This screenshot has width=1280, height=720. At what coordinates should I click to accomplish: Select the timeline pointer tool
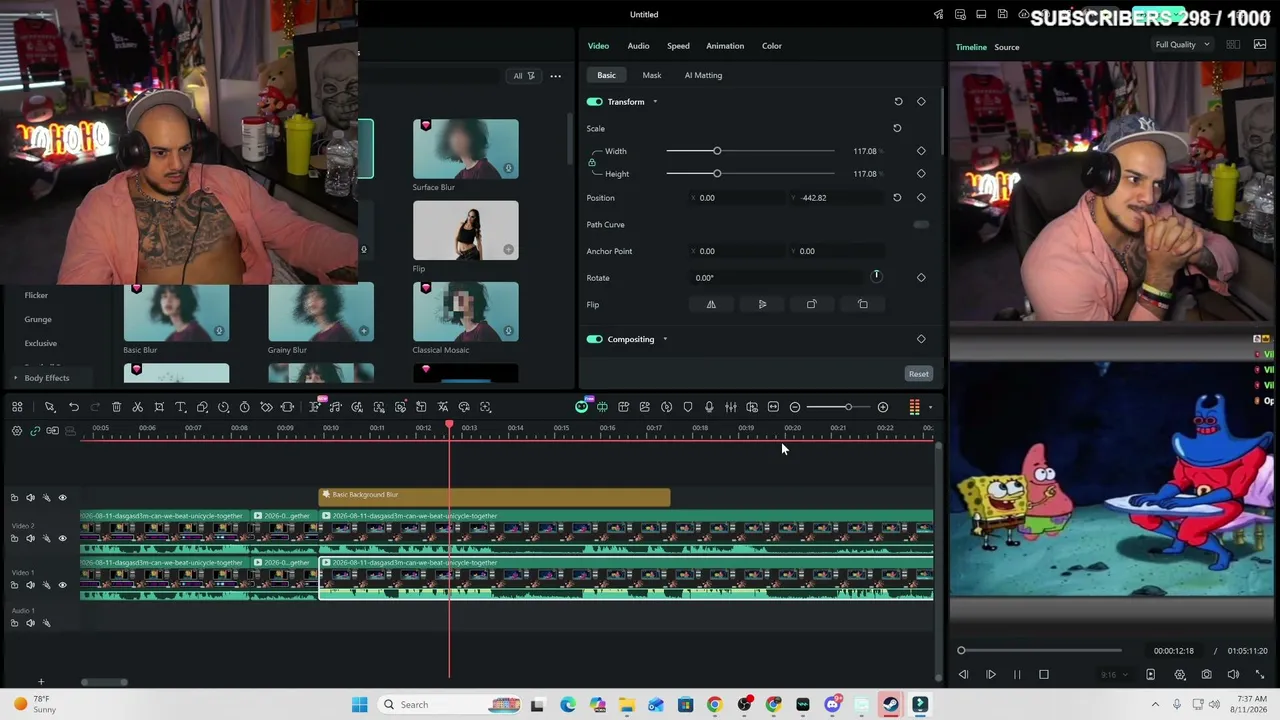49,407
